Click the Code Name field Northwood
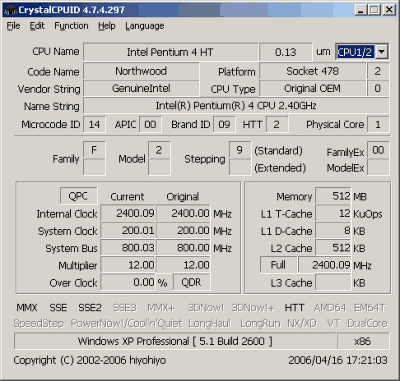The image size is (400, 381). (141, 71)
